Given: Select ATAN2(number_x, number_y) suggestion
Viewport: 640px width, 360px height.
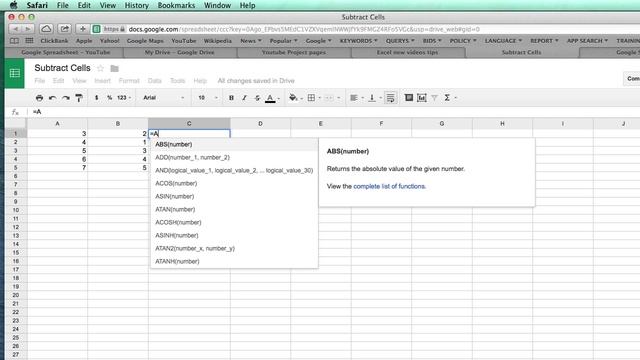Looking at the screenshot, I should [234, 249].
